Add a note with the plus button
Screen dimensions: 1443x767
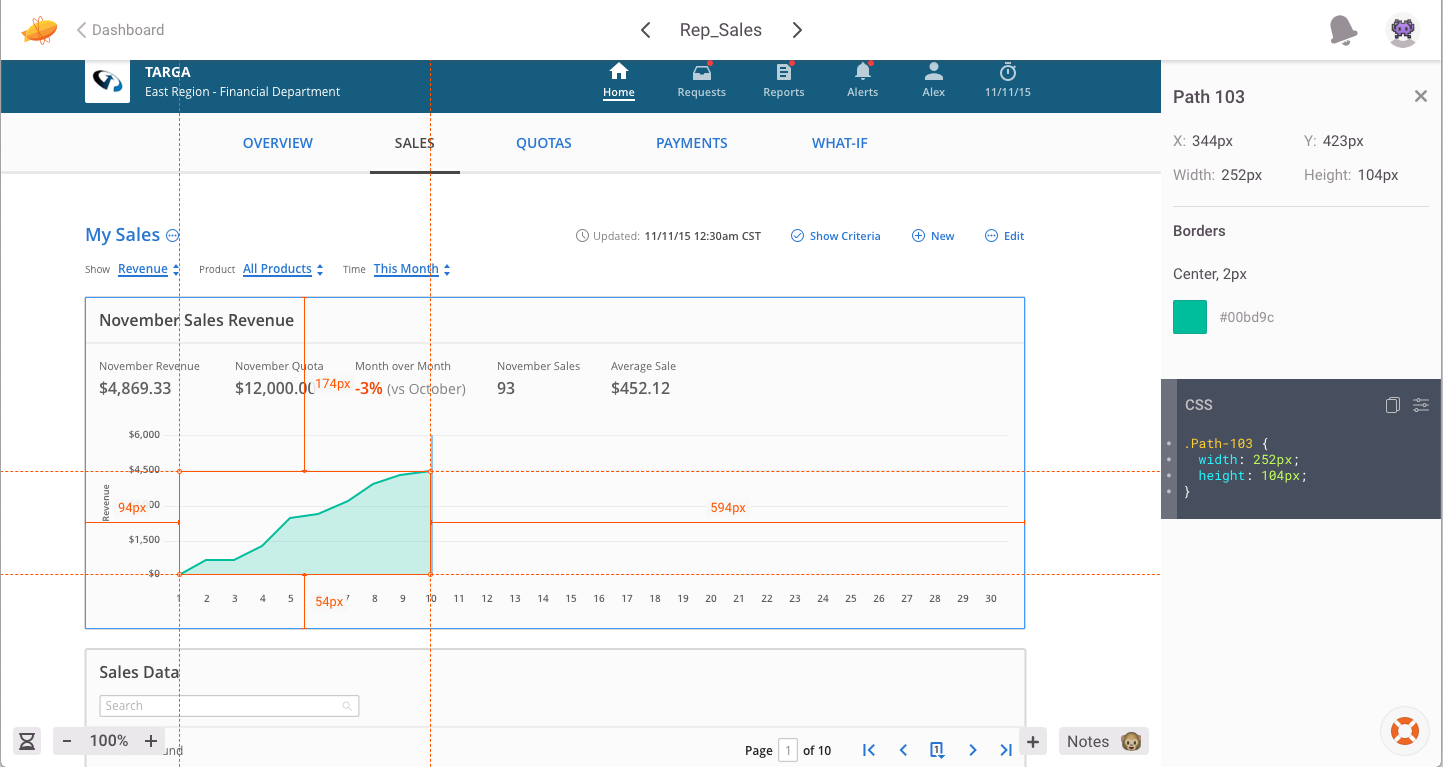pos(1033,742)
